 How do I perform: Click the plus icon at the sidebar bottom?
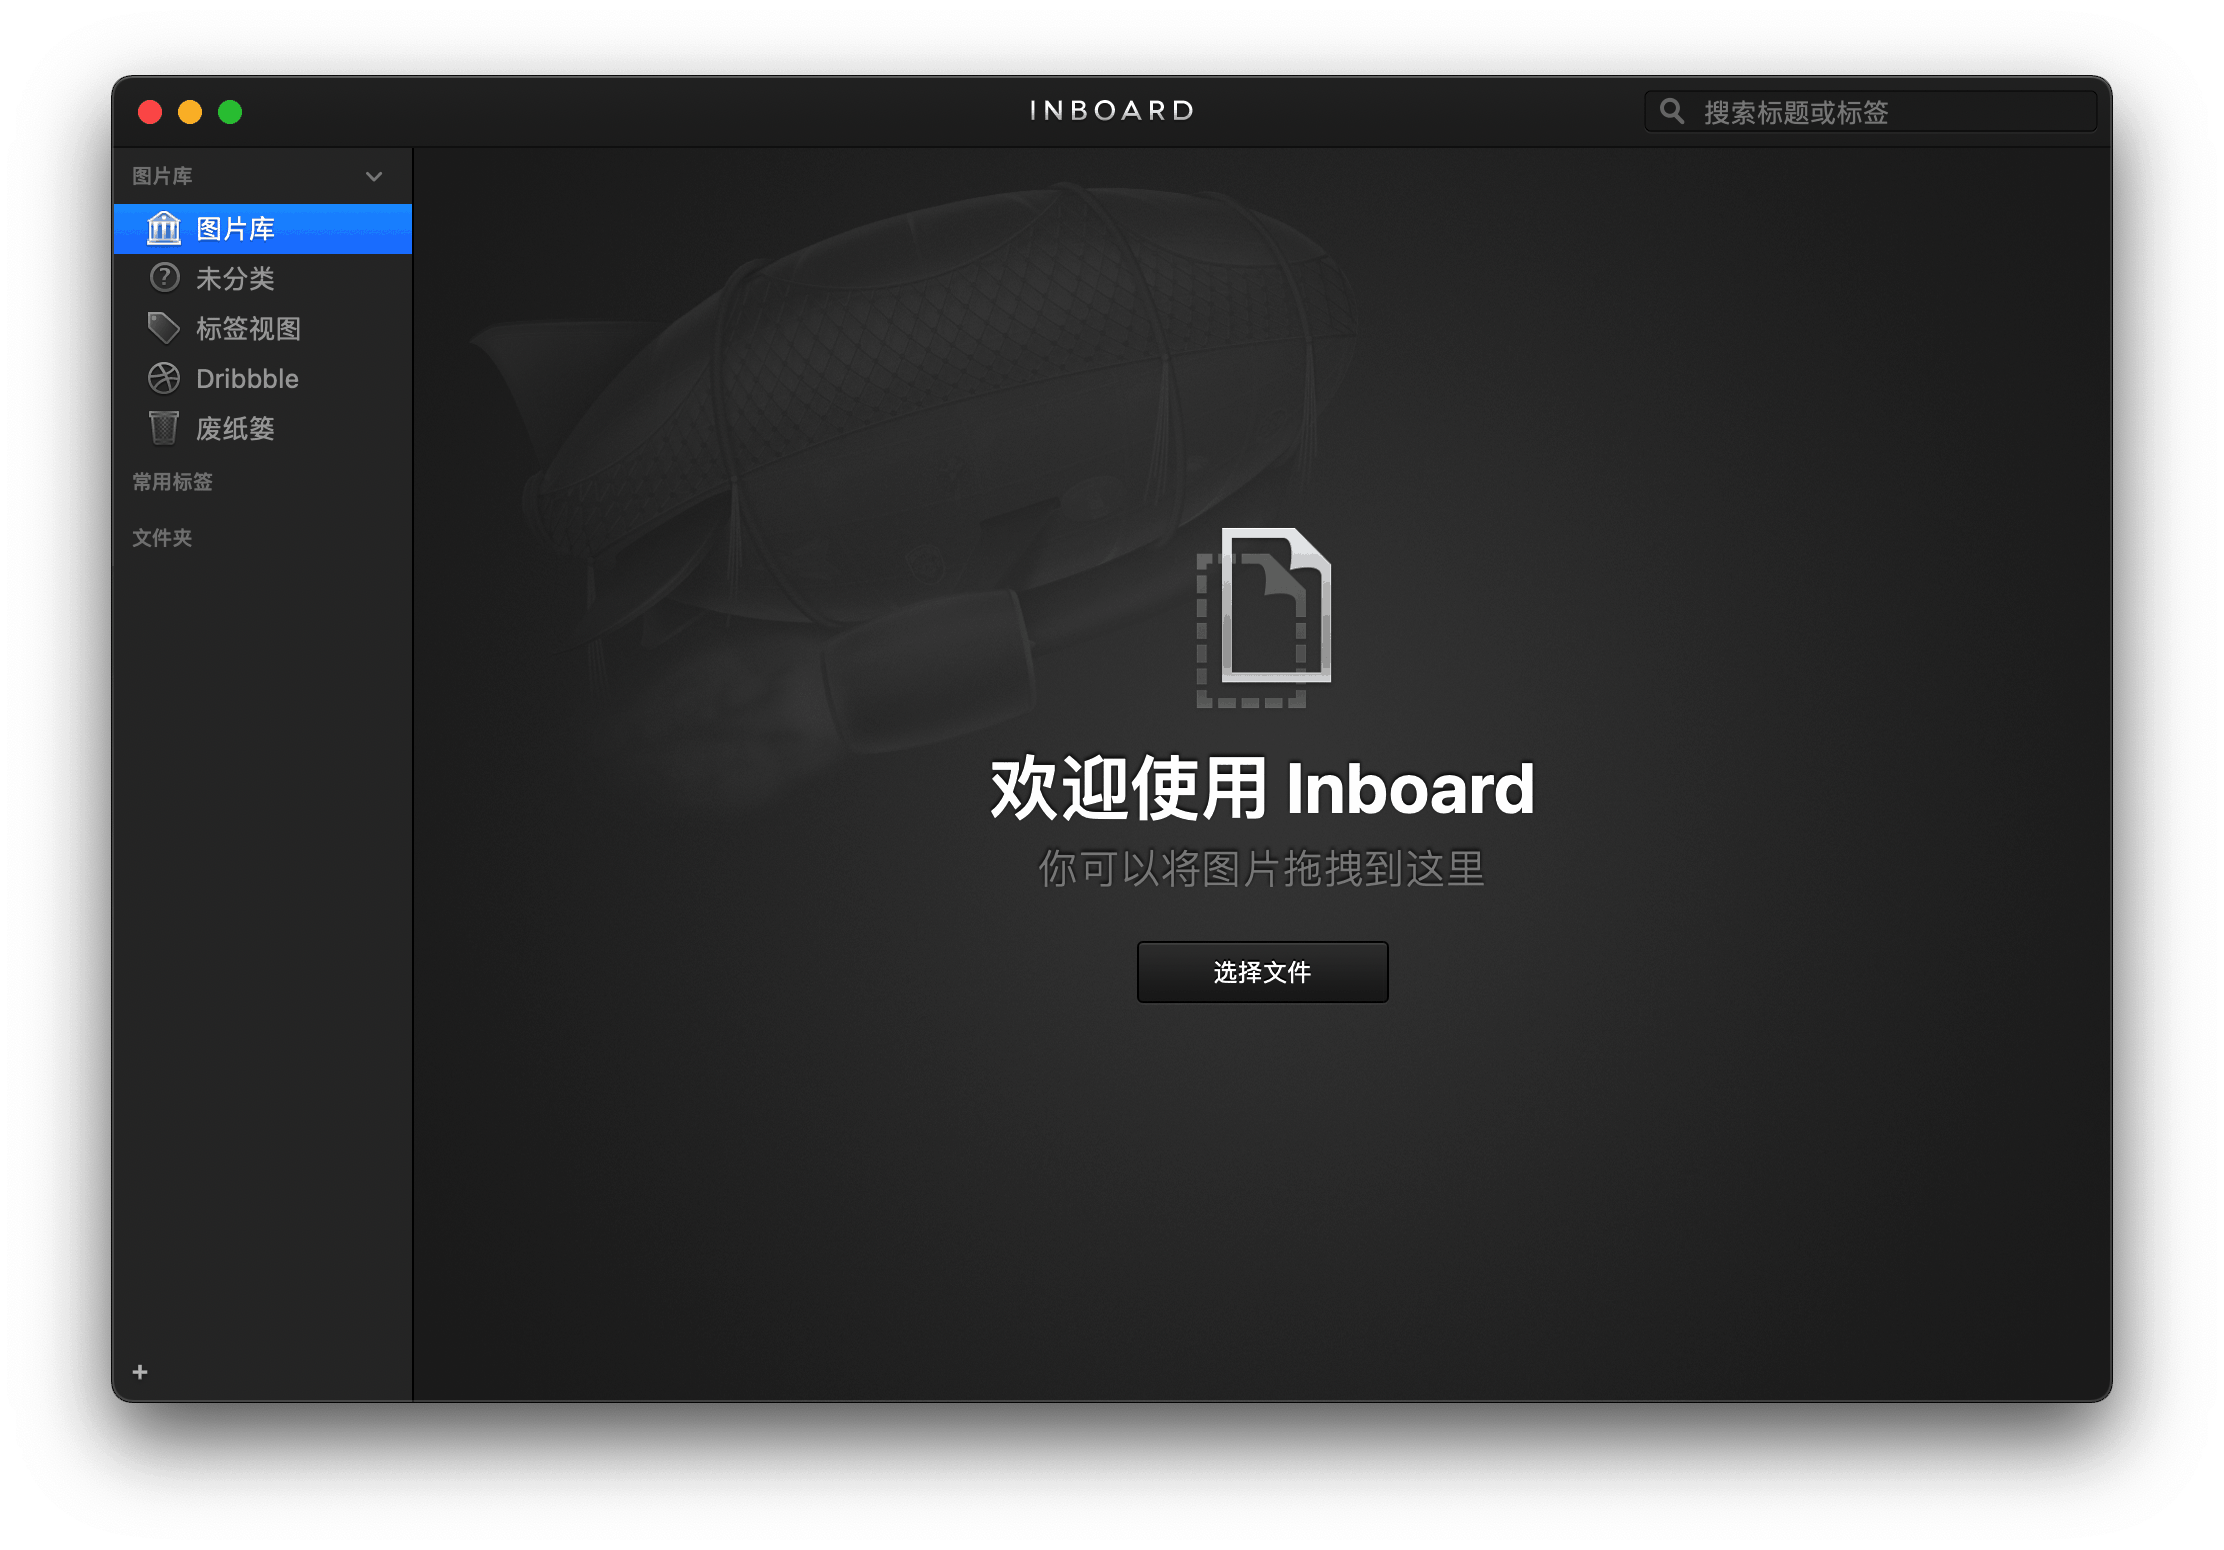(x=140, y=1372)
